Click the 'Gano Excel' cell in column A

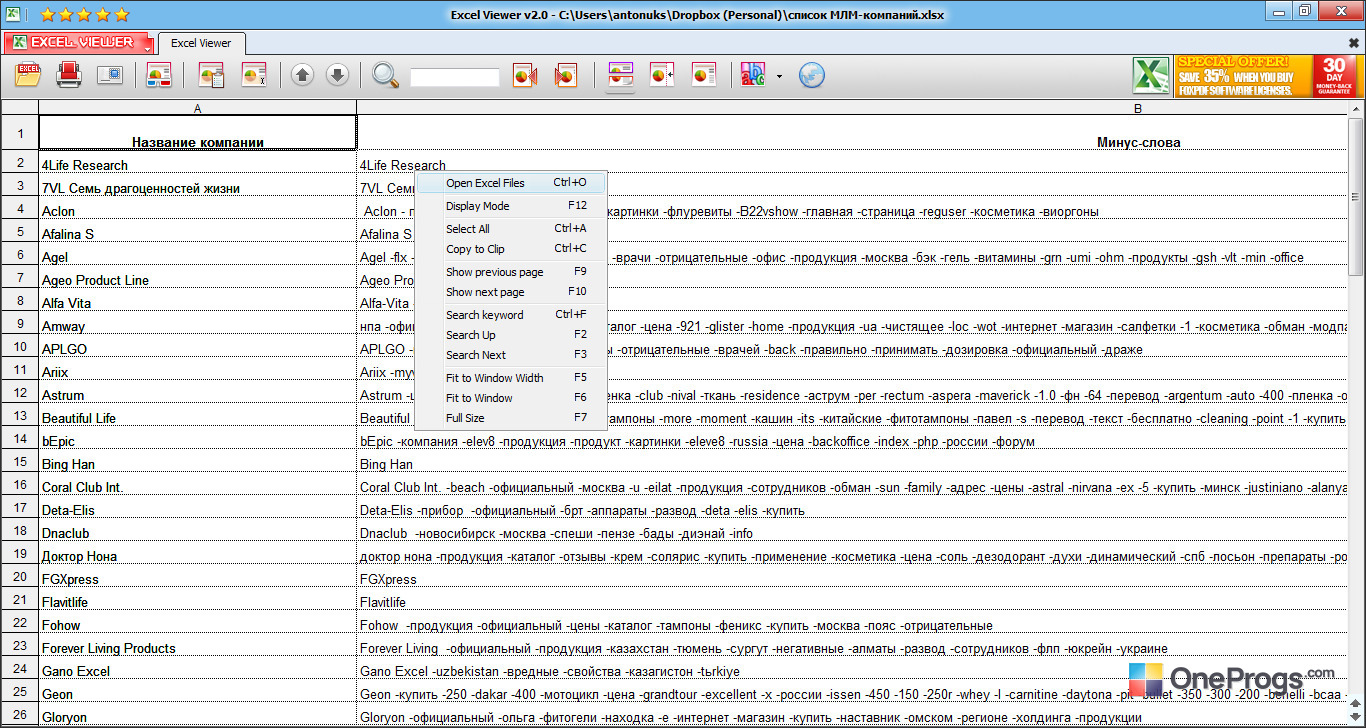click(198, 670)
